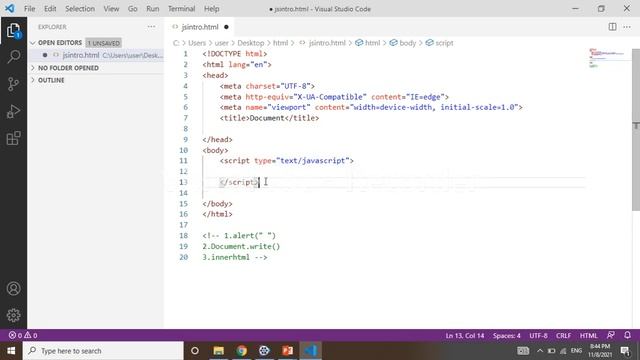Open editor more actions ellipsis
640x360 pixels.
click(627, 27)
